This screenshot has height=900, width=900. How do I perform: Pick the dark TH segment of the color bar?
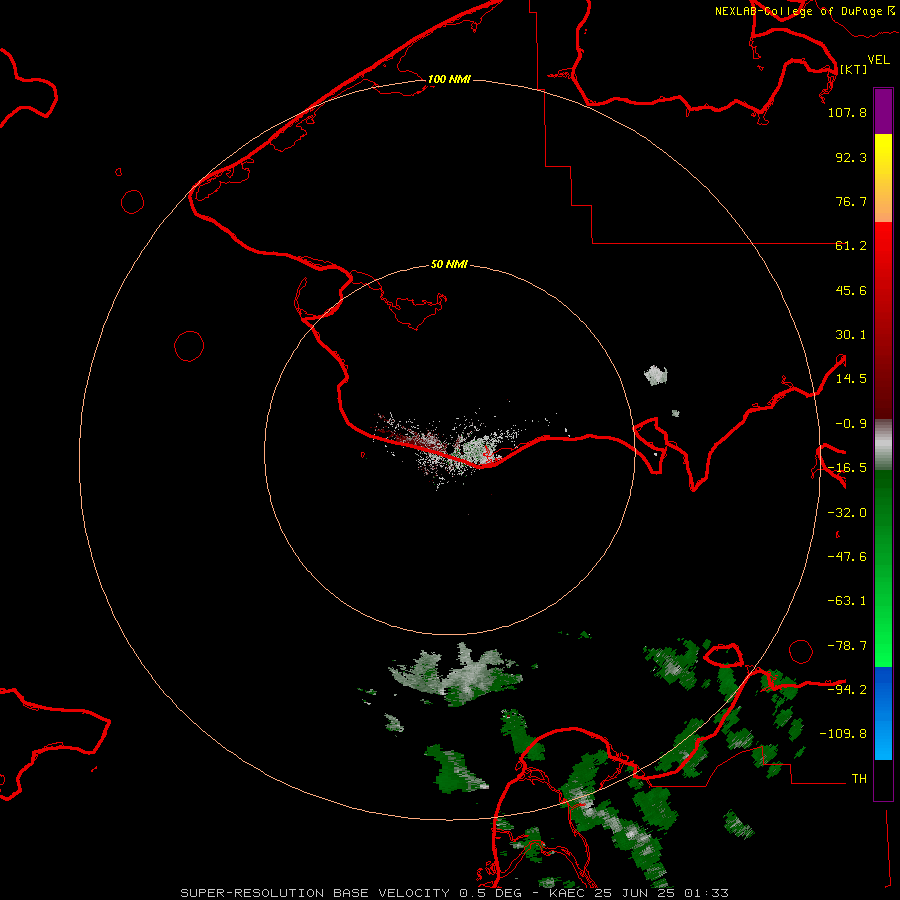(x=883, y=780)
